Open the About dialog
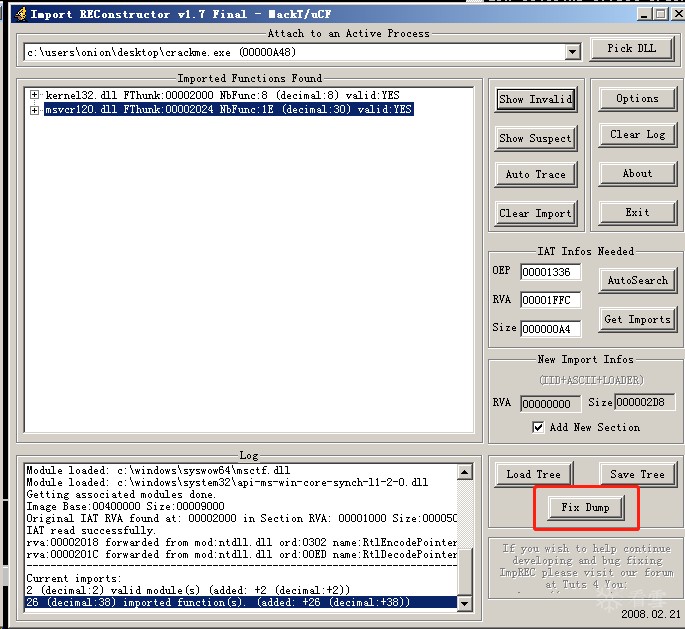The image size is (685, 629). pos(637,173)
